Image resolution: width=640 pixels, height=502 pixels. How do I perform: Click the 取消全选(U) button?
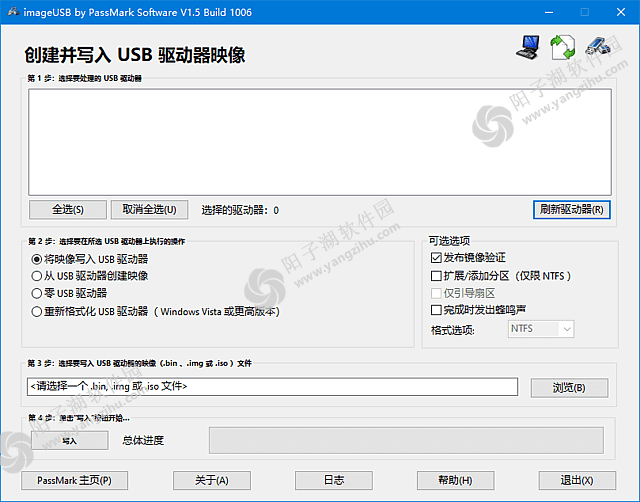pos(149,210)
